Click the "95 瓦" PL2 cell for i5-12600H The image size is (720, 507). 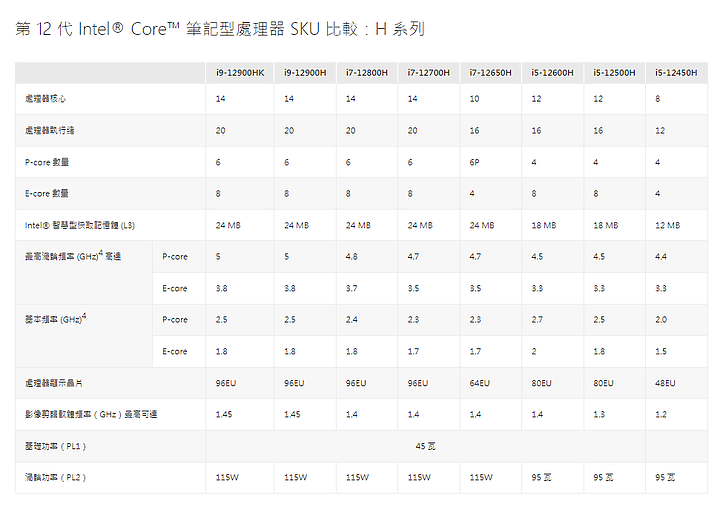click(541, 478)
